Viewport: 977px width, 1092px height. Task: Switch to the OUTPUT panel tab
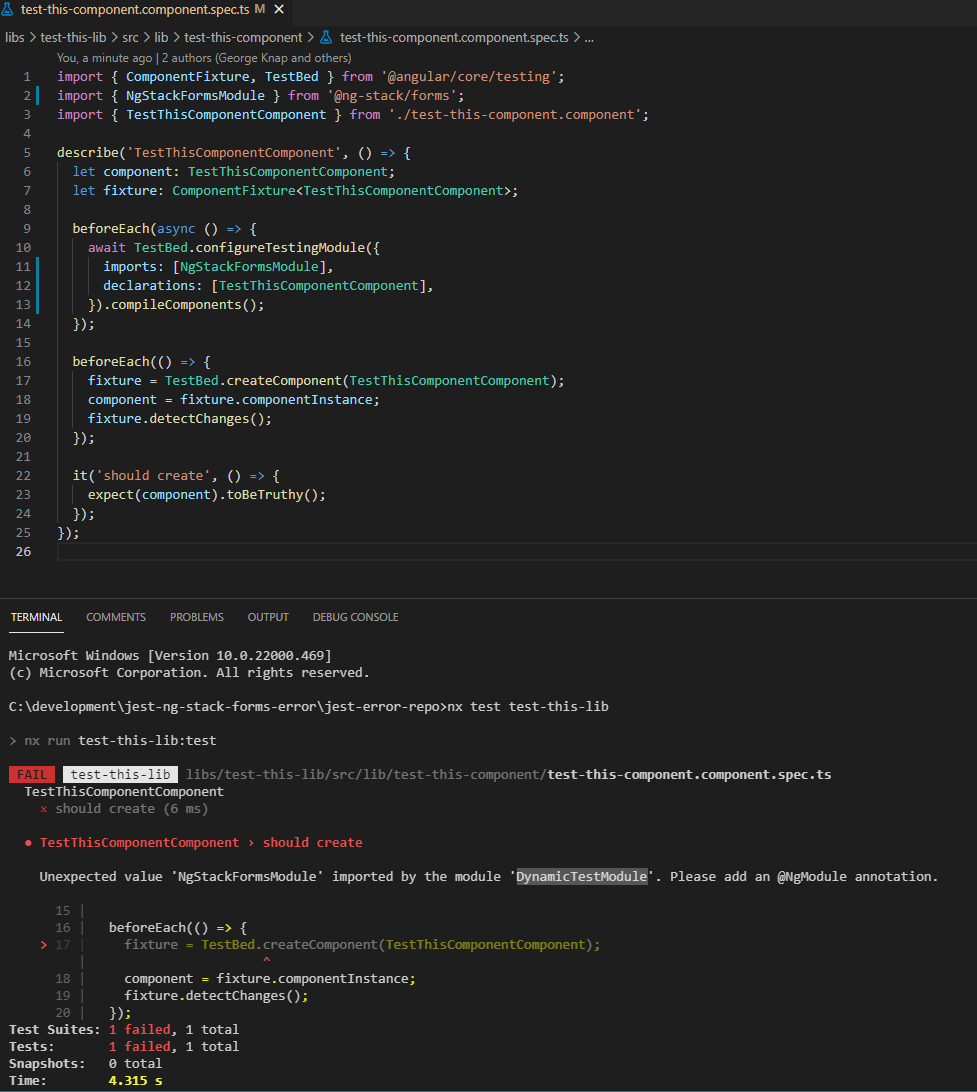268,617
